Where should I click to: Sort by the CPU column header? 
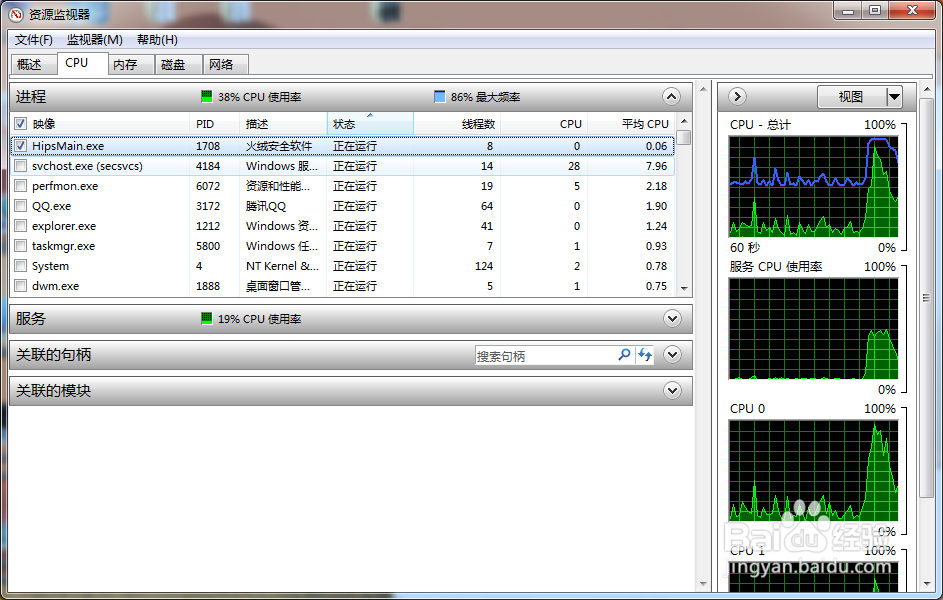click(x=544, y=124)
